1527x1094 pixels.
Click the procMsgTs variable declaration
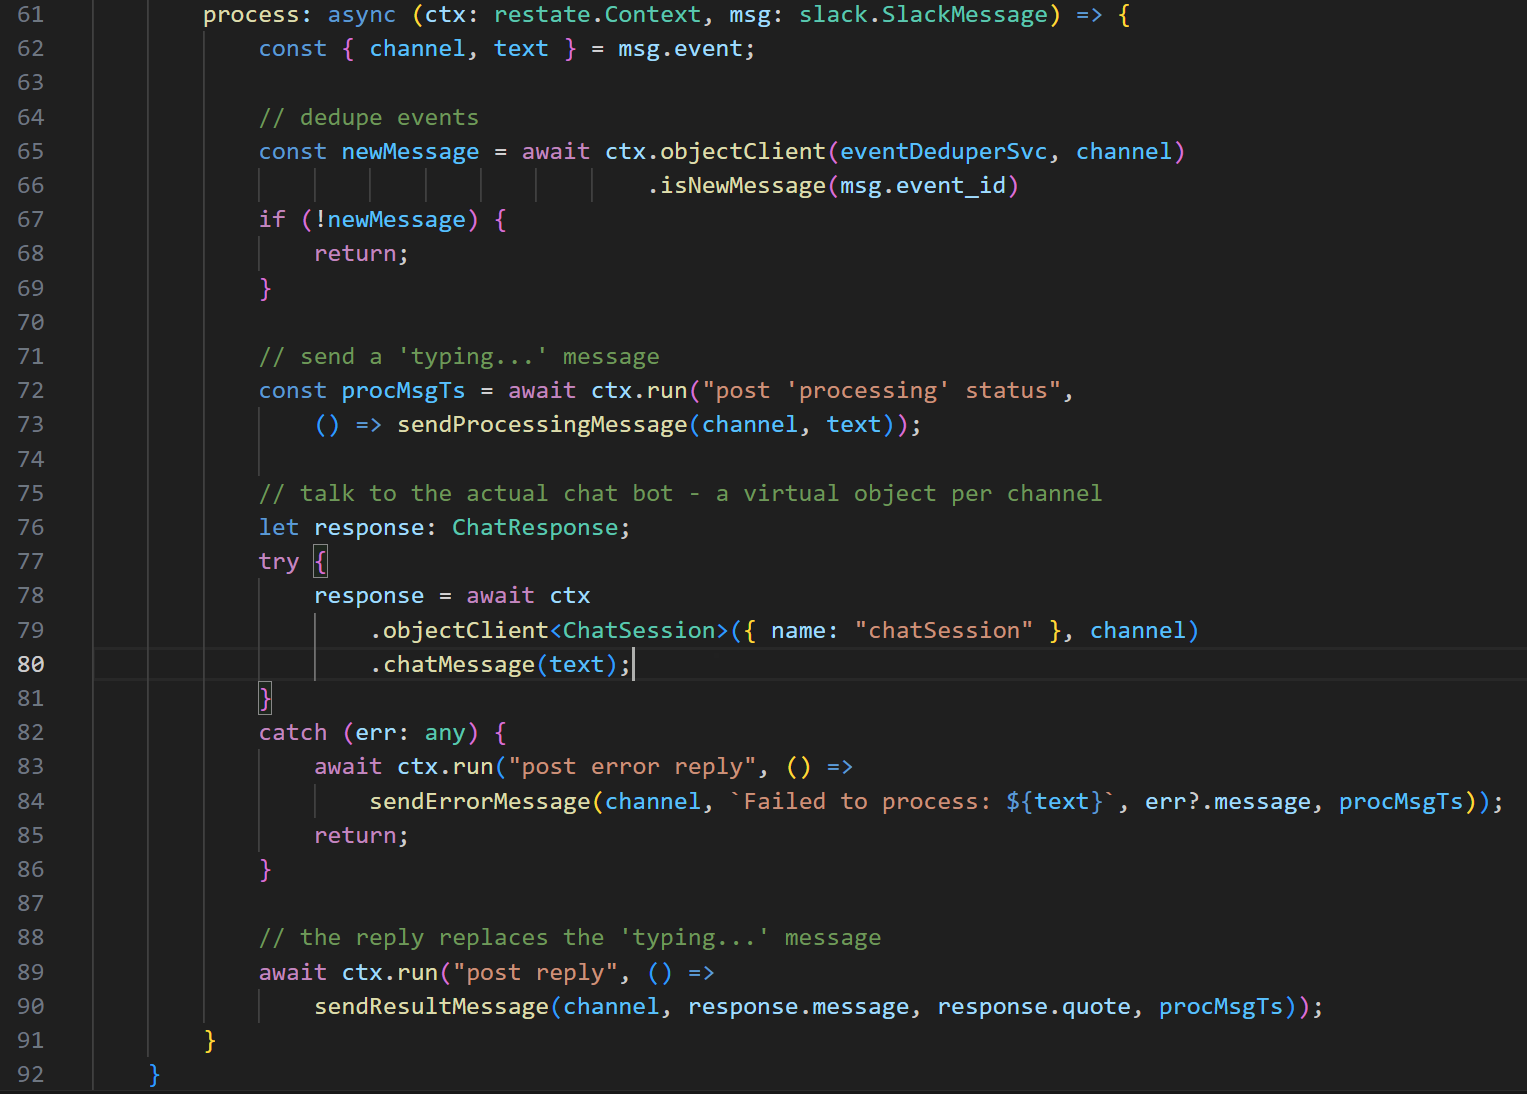tap(403, 391)
